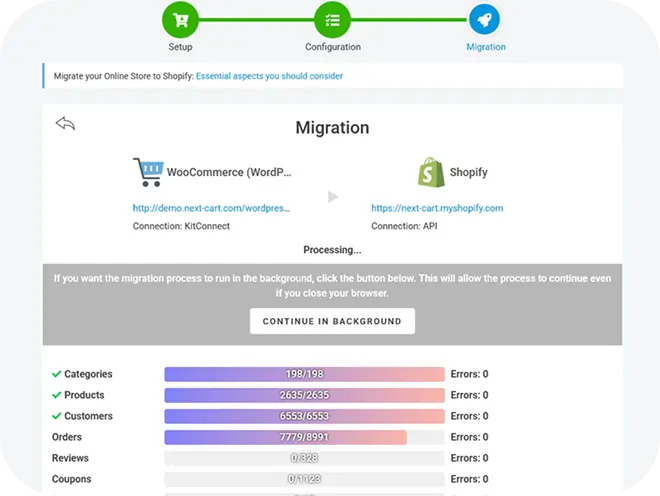Click the Migration rocket step icon
The height and width of the screenshot is (496, 660).
click(x=485, y=19)
